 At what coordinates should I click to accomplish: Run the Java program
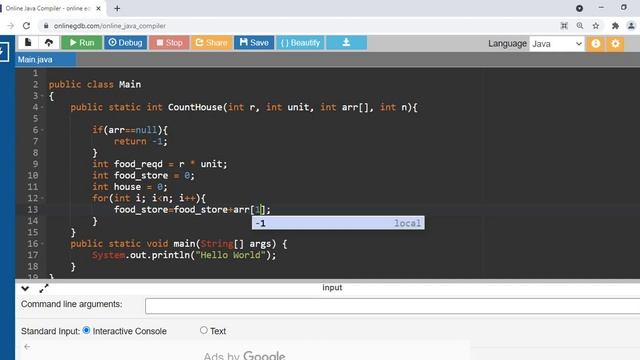pyautogui.click(x=82, y=43)
